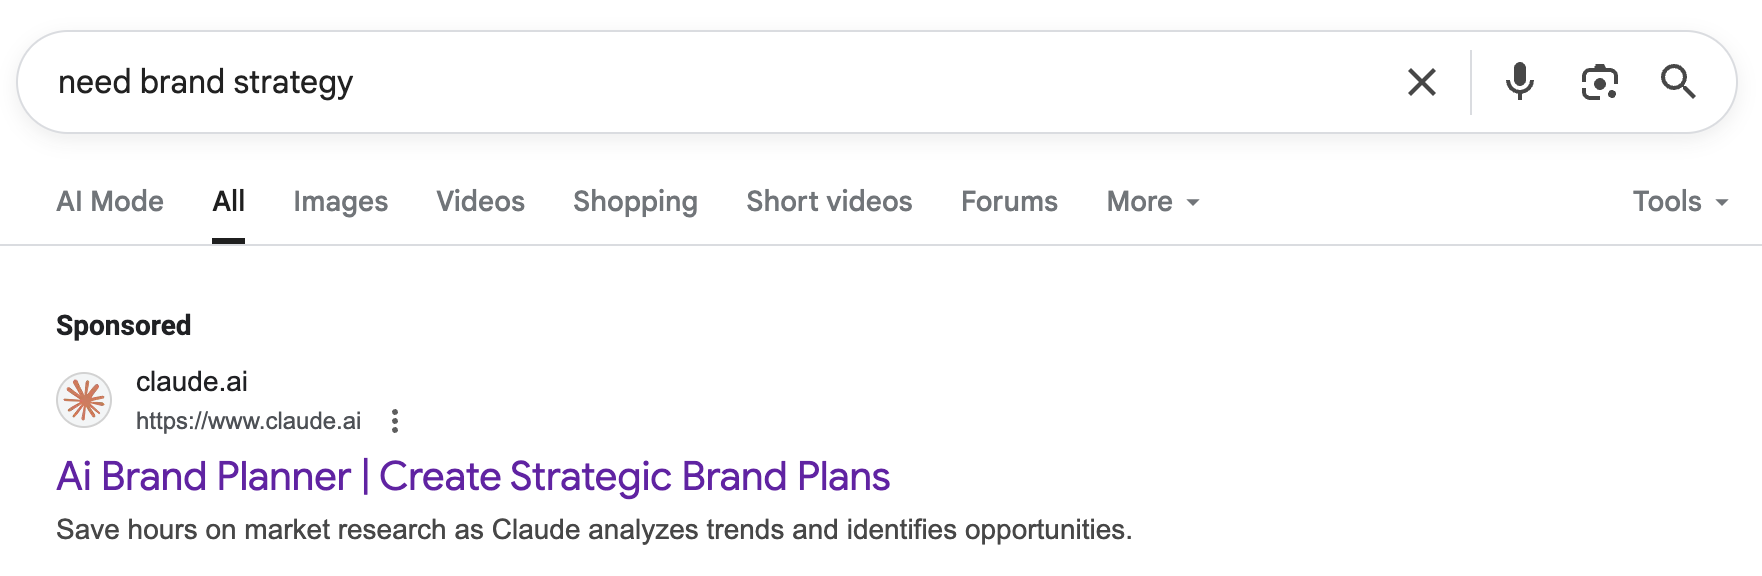Clear the search query with the X icon

point(1421,82)
